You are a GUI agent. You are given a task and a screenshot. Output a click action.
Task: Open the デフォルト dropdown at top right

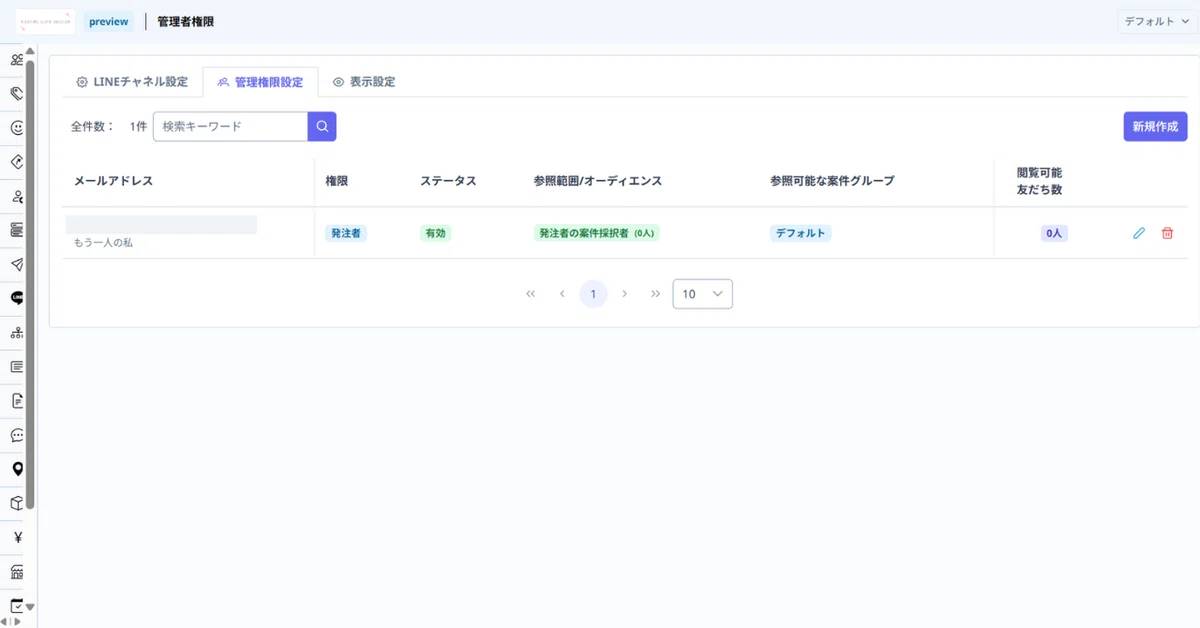point(1158,21)
